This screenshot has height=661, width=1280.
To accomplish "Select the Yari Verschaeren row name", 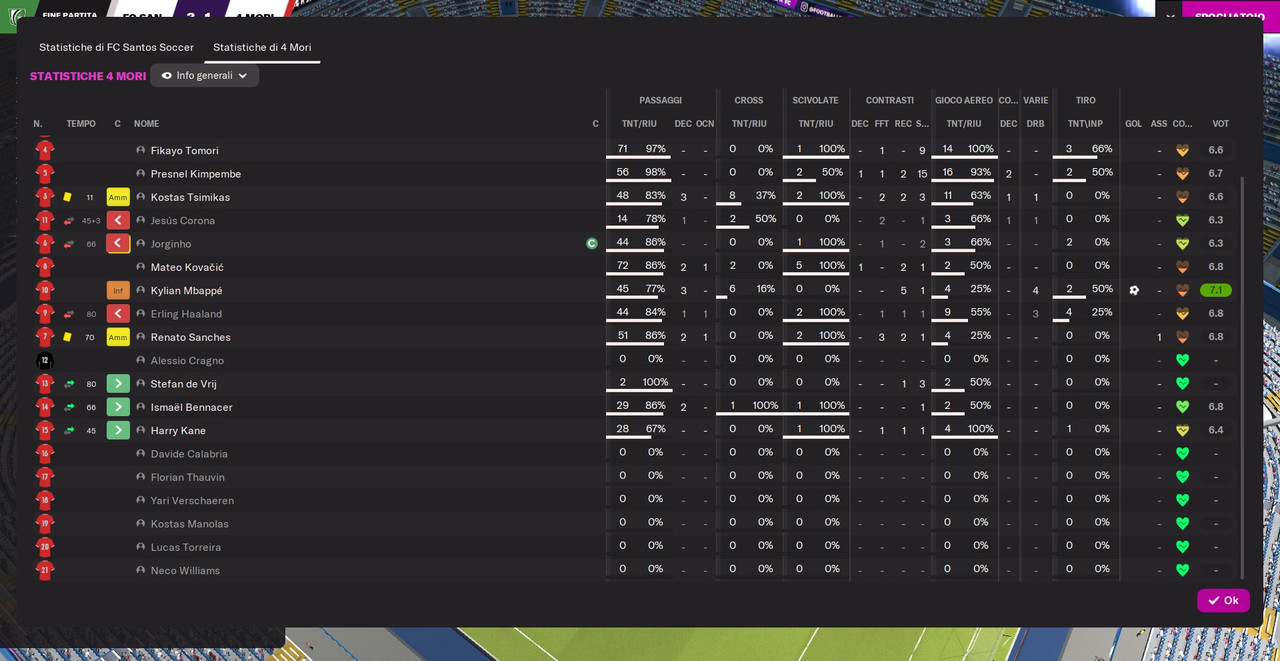I will [192, 501].
